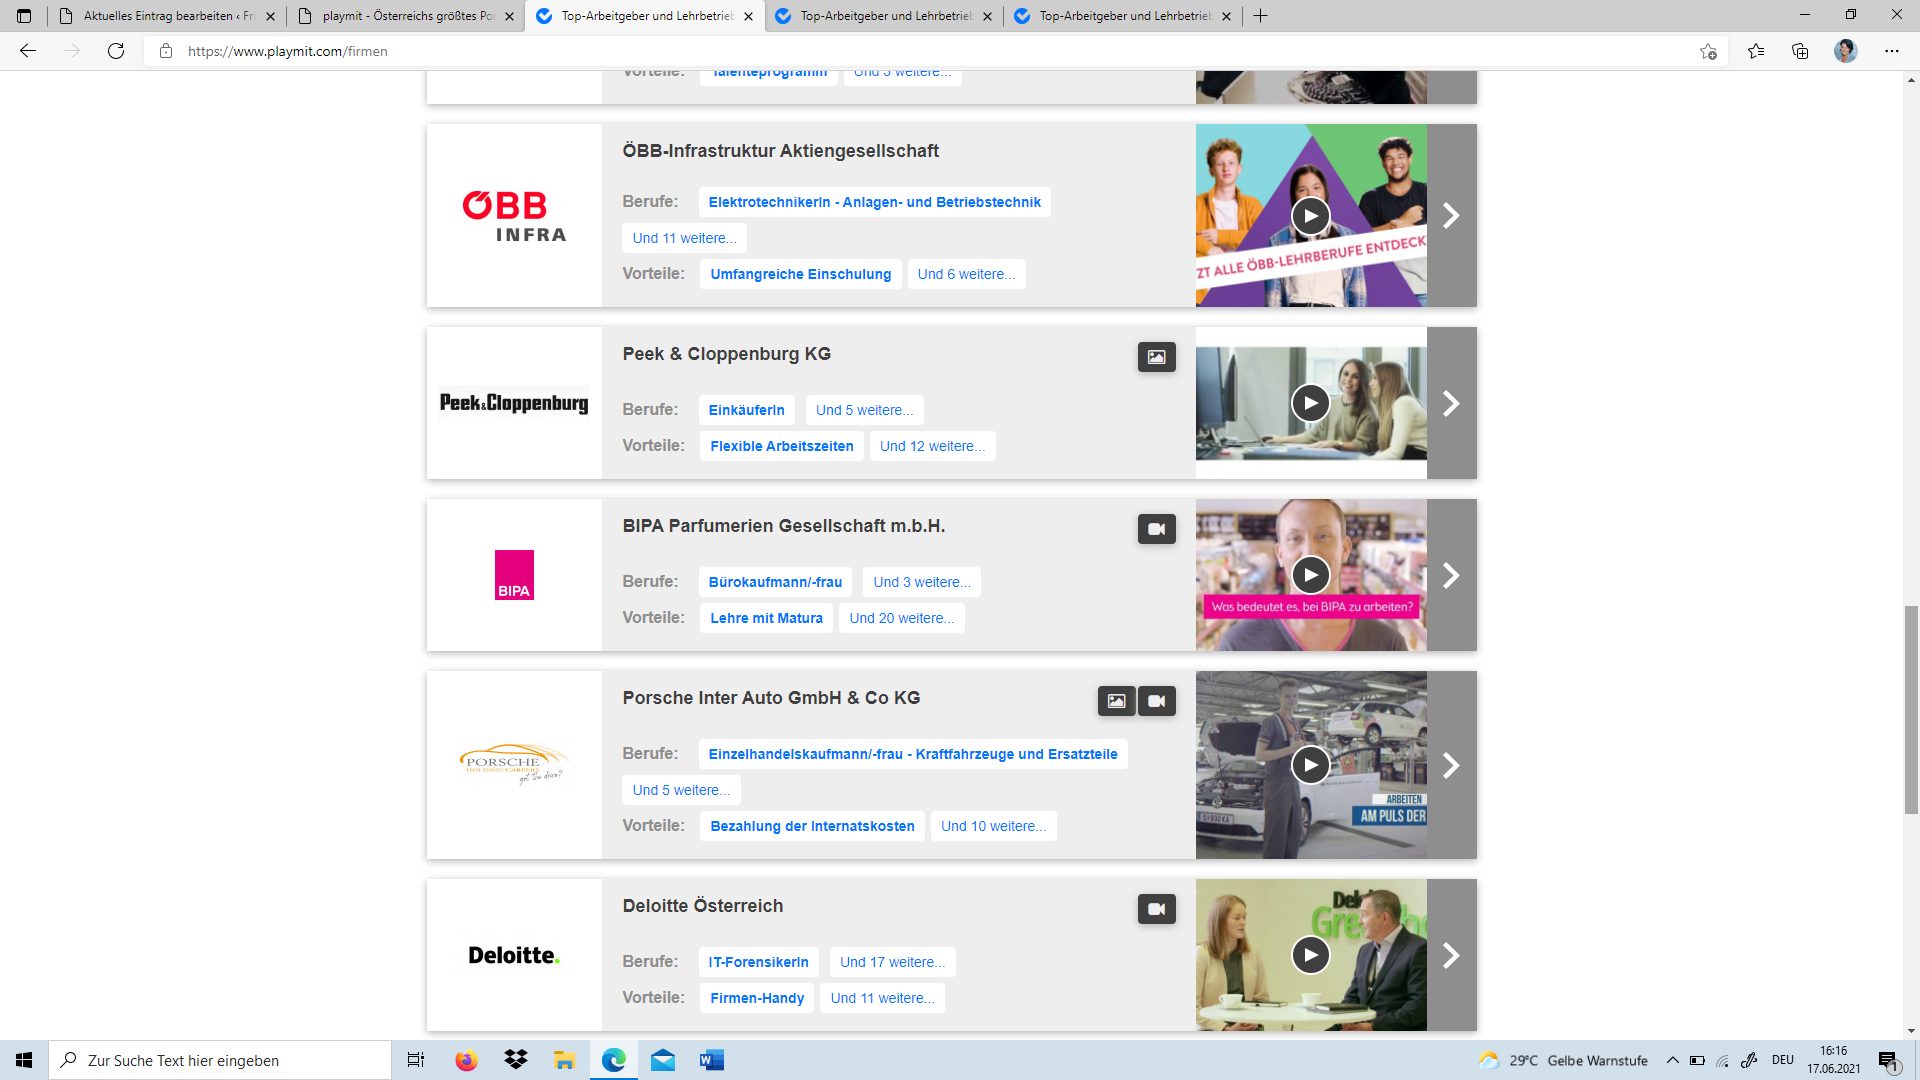
Task: Open browser Collections
Action: (x=1800, y=51)
